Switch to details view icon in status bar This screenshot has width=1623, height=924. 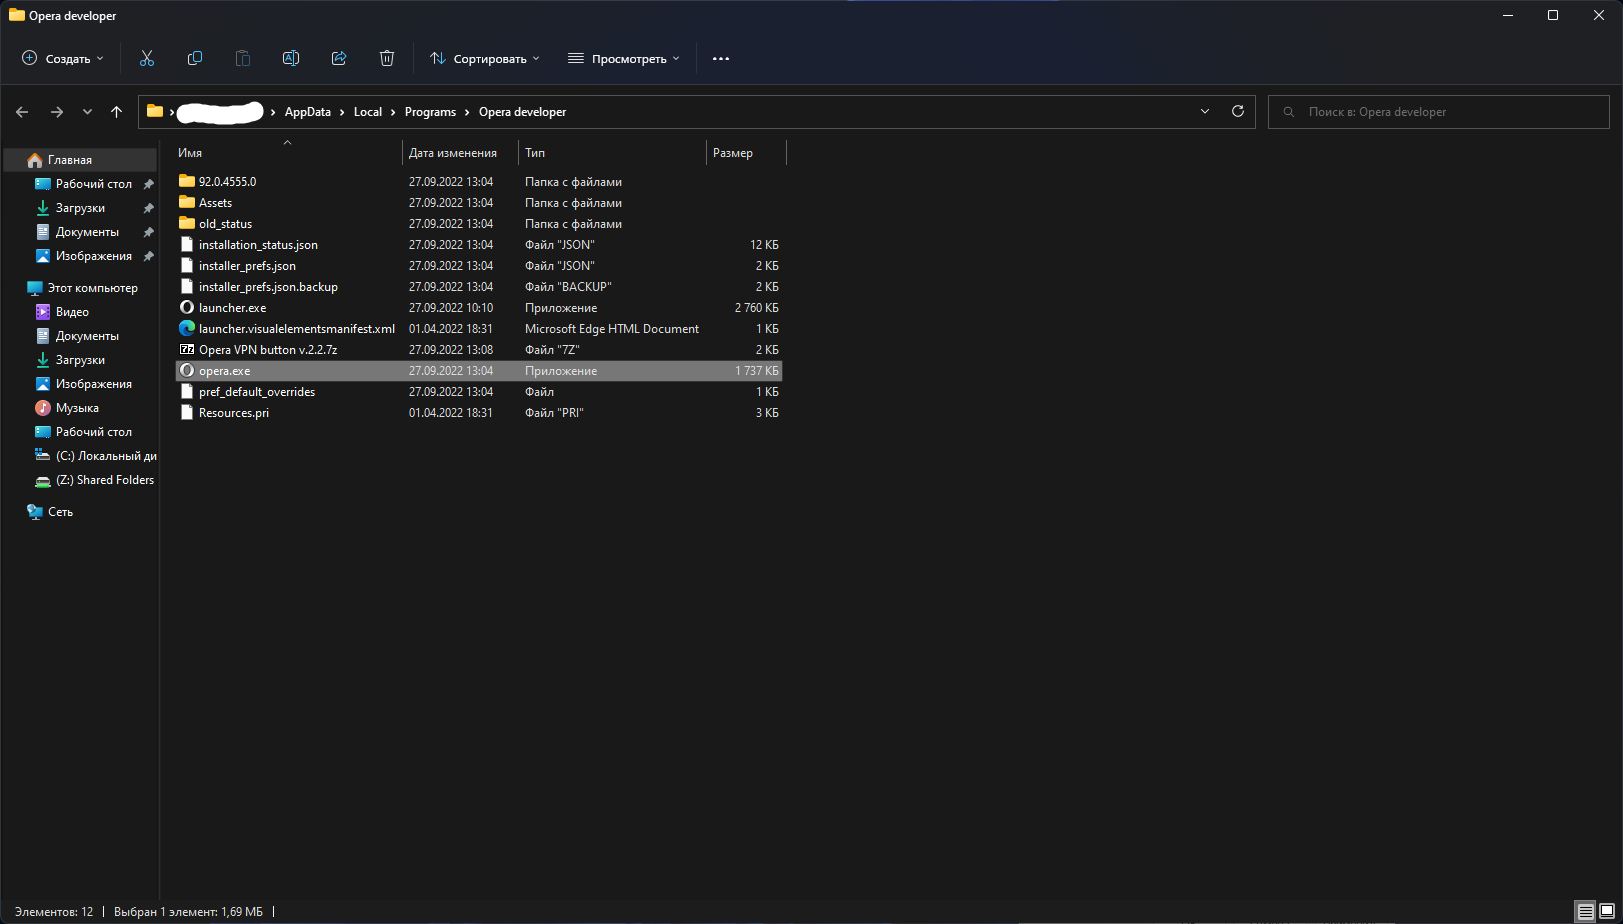1586,912
